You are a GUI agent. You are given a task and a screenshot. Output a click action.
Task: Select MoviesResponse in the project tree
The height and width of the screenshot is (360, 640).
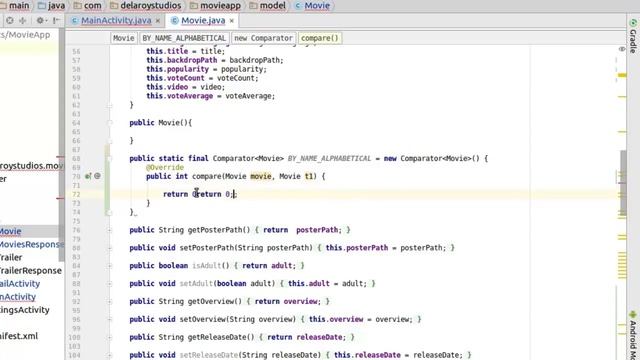click(x=31, y=244)
